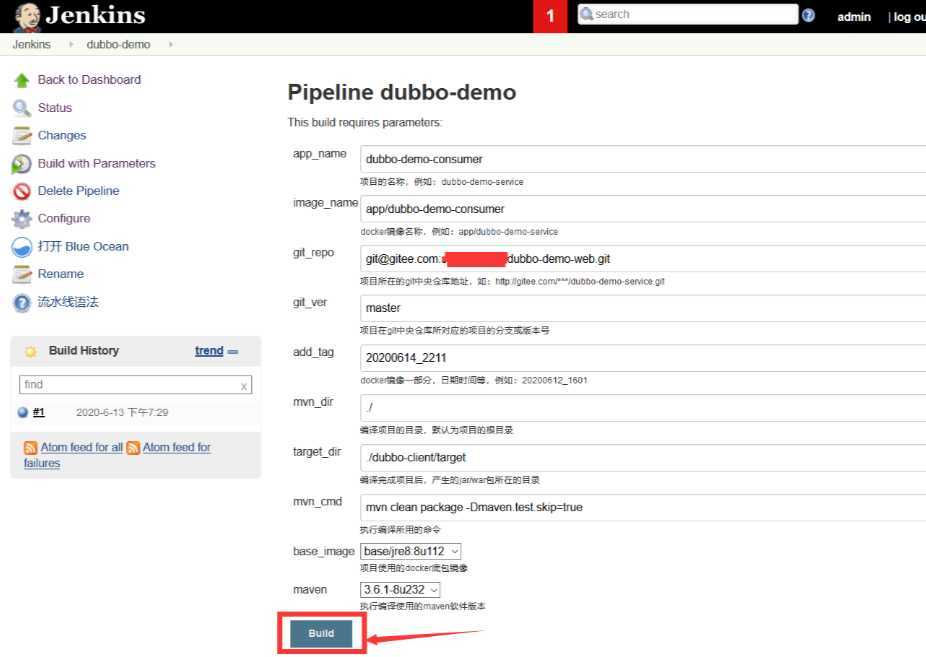Focus the build history find field
The width and height of the screenshot is (926, 657).
135,385
